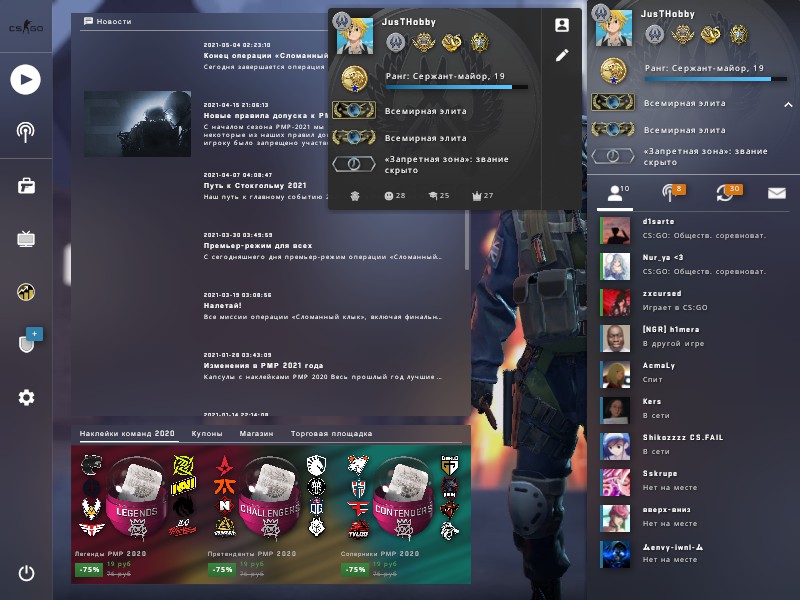The width and height of the screenshot is (800, 600).
Task: Select friend Nur_ya <3
Action: [694, 265]
